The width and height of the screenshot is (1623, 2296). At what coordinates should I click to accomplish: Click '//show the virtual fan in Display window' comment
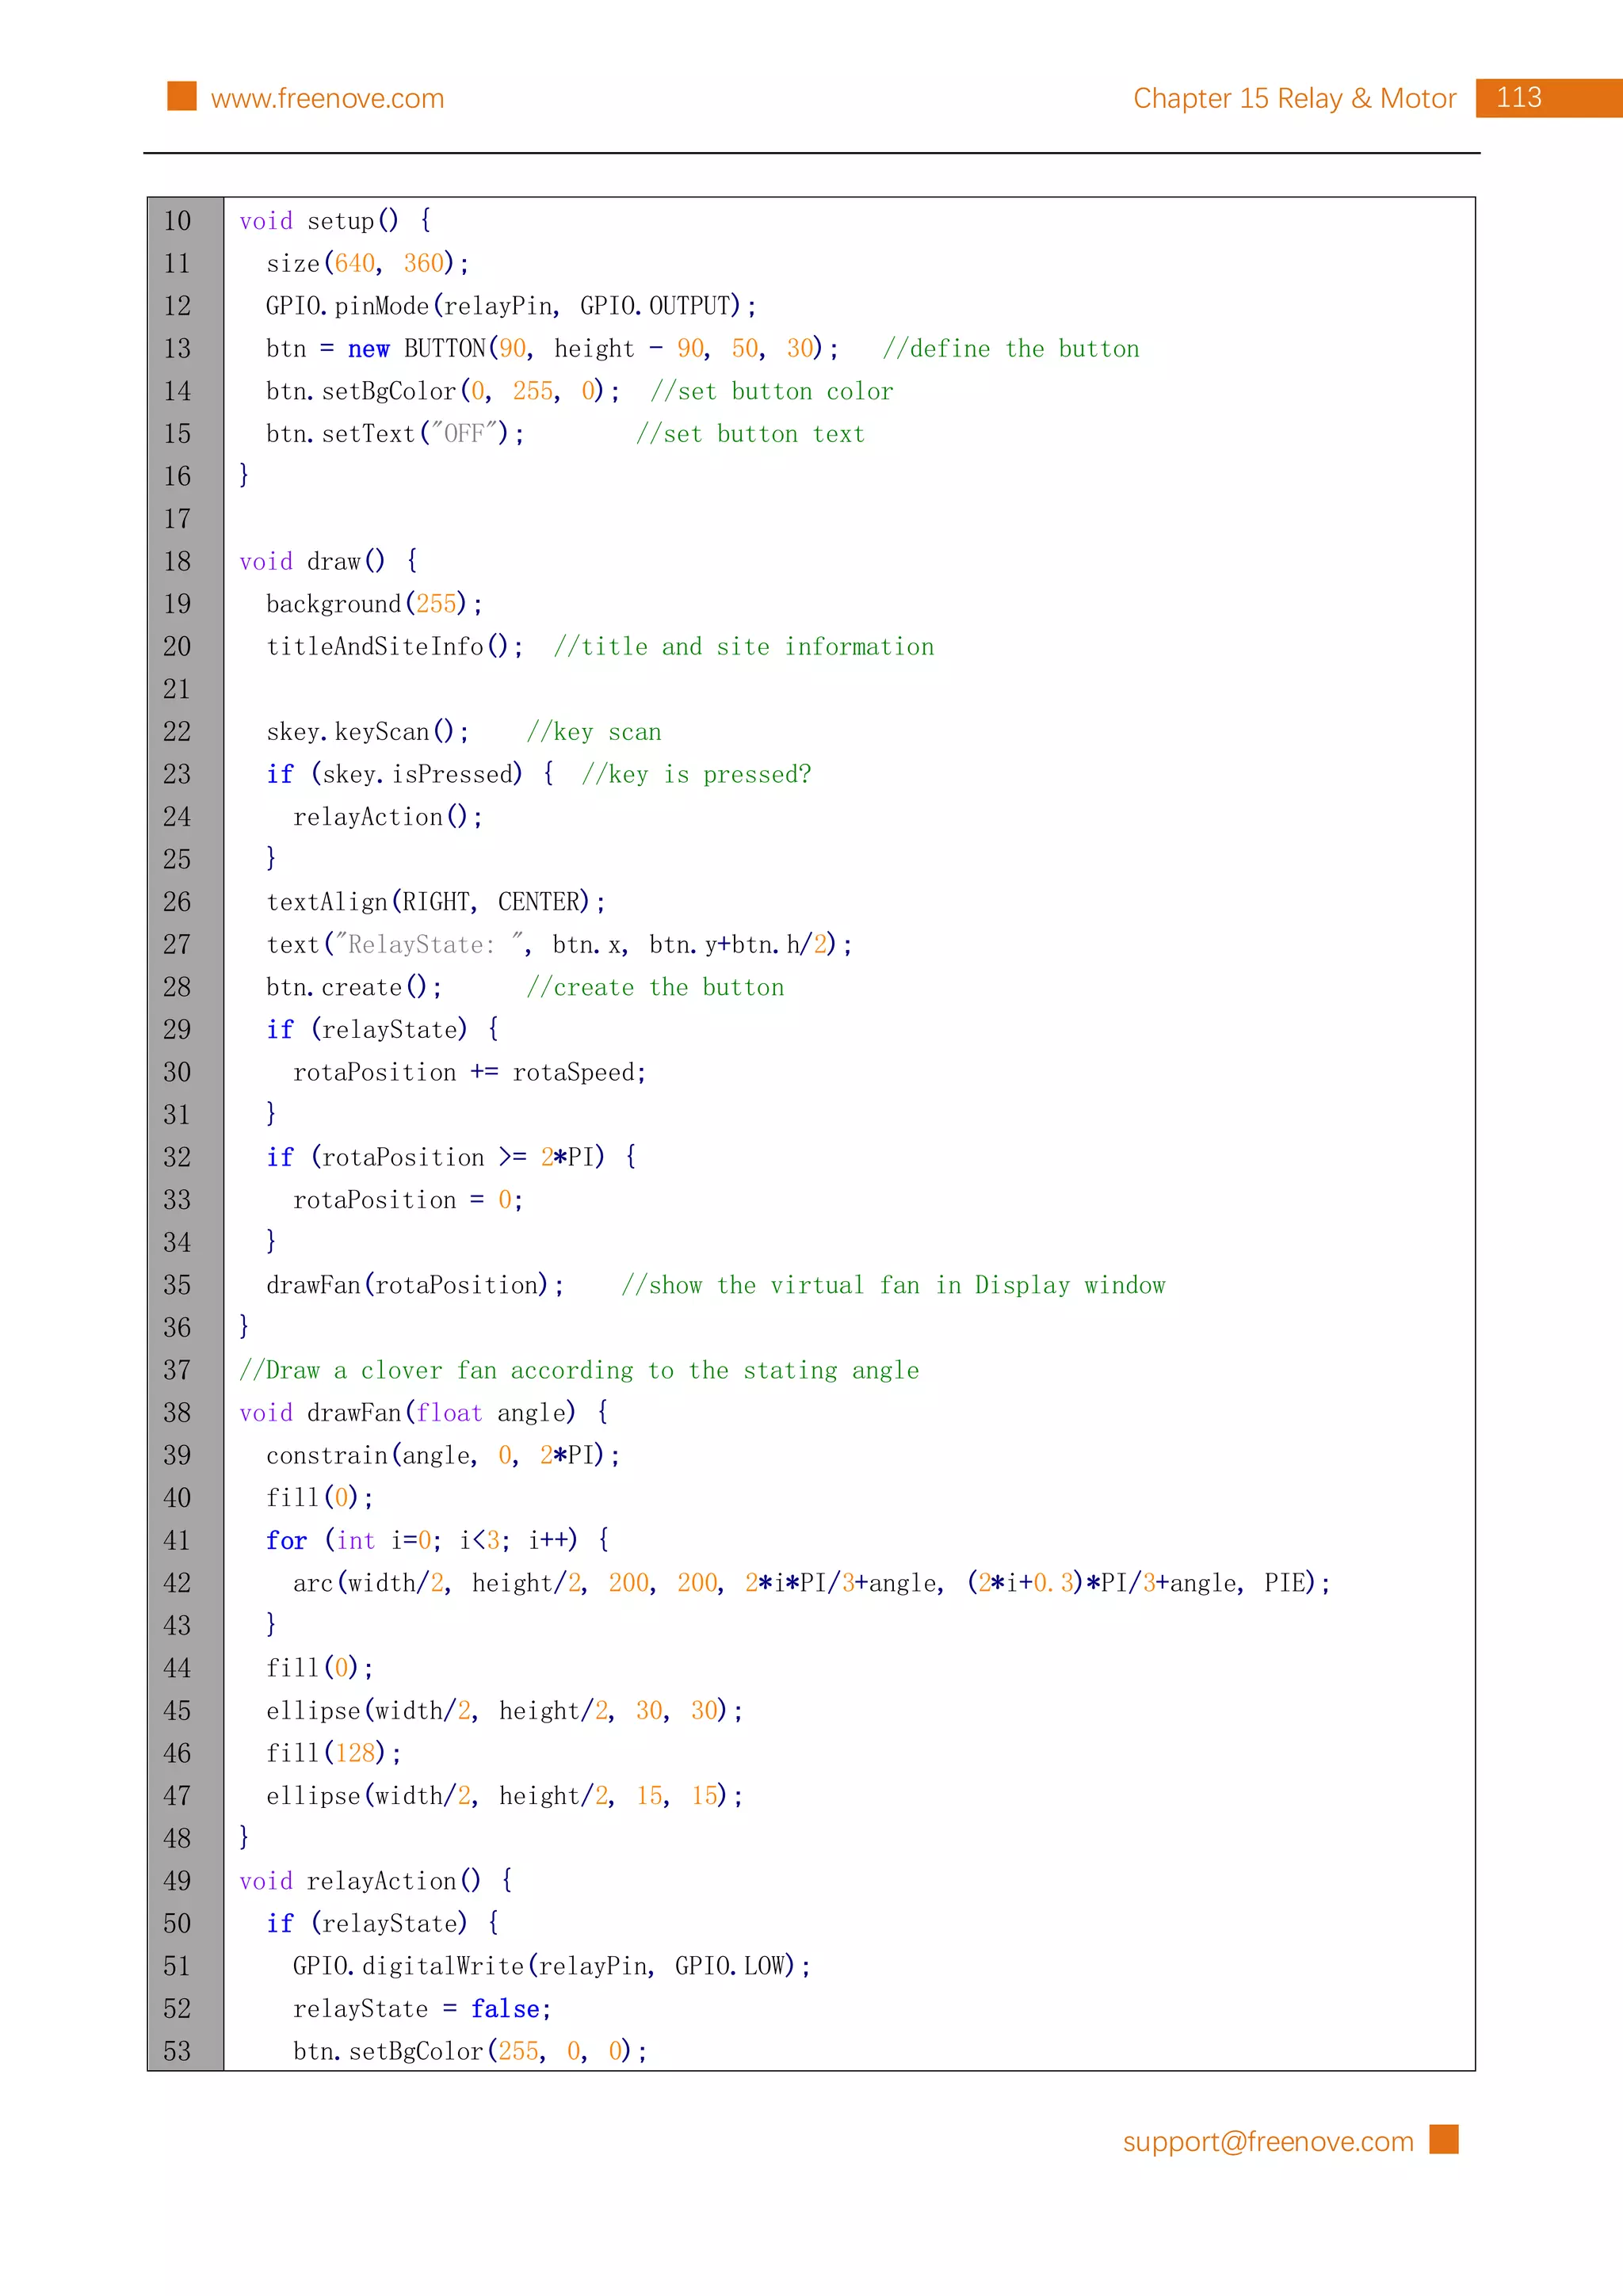pyautogui.click(x=893, y=1285)
